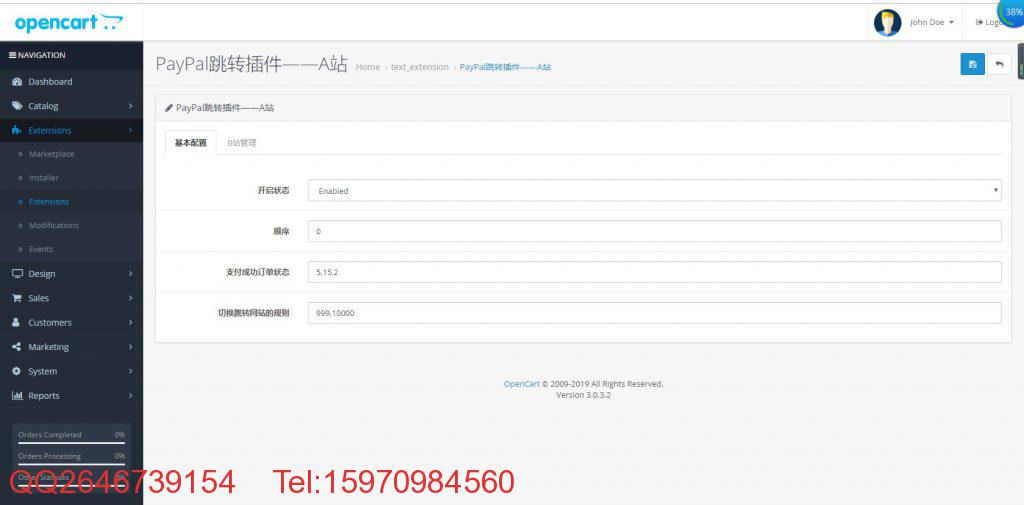Open the Extensions submenu item
1024x505 pixels.
click(49, 201)
